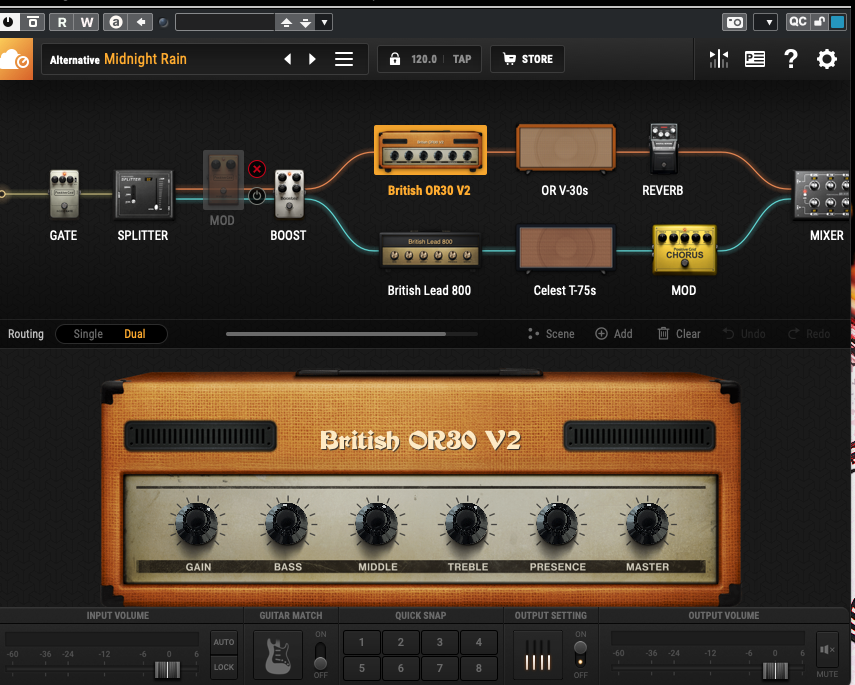Select Quick Snap slot 1
The height and width of the screenshot is (685, 855).
tap(362, 642)
